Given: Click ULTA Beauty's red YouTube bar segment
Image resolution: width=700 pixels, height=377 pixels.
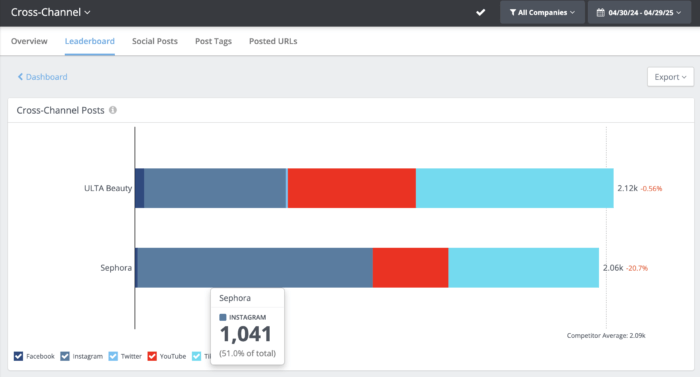Looking at the screenshot, I should (352, 188).
